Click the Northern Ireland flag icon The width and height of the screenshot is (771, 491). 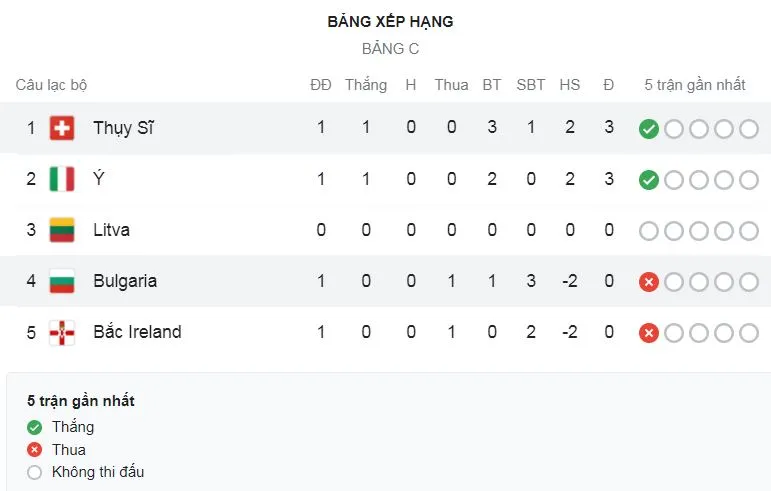[x=62, y=332]
